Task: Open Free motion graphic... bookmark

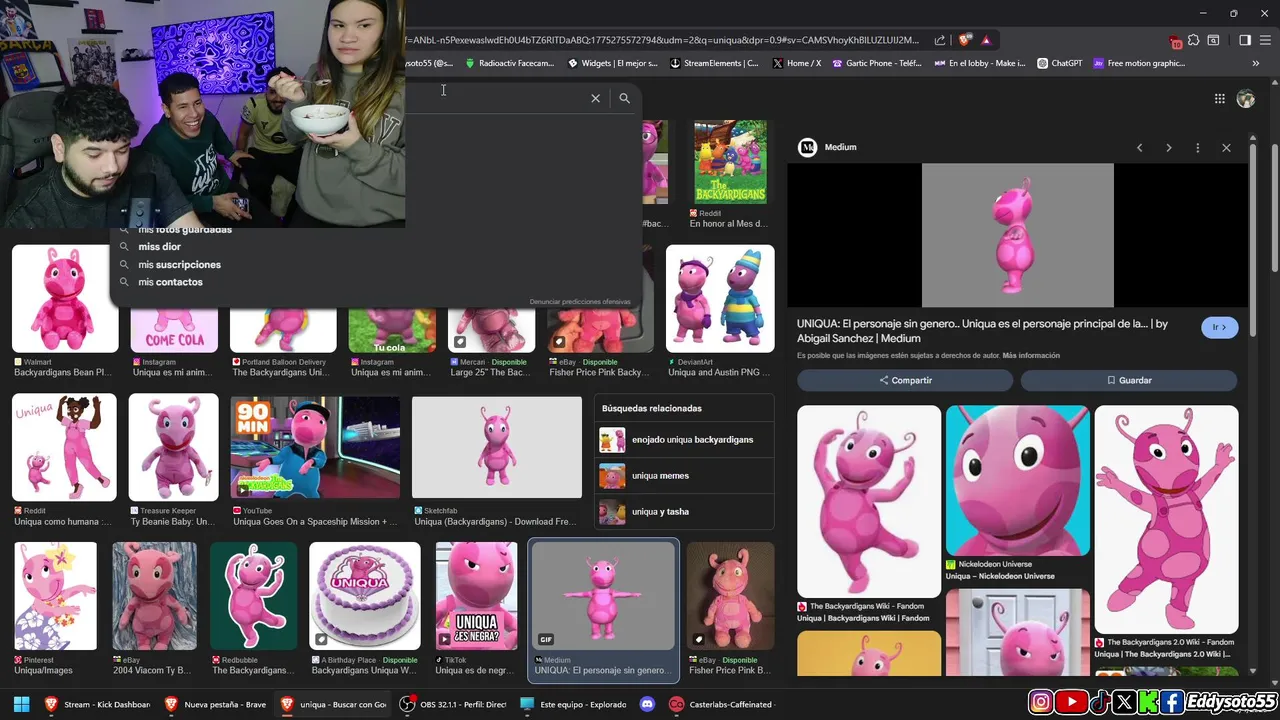Action: 1138,63
